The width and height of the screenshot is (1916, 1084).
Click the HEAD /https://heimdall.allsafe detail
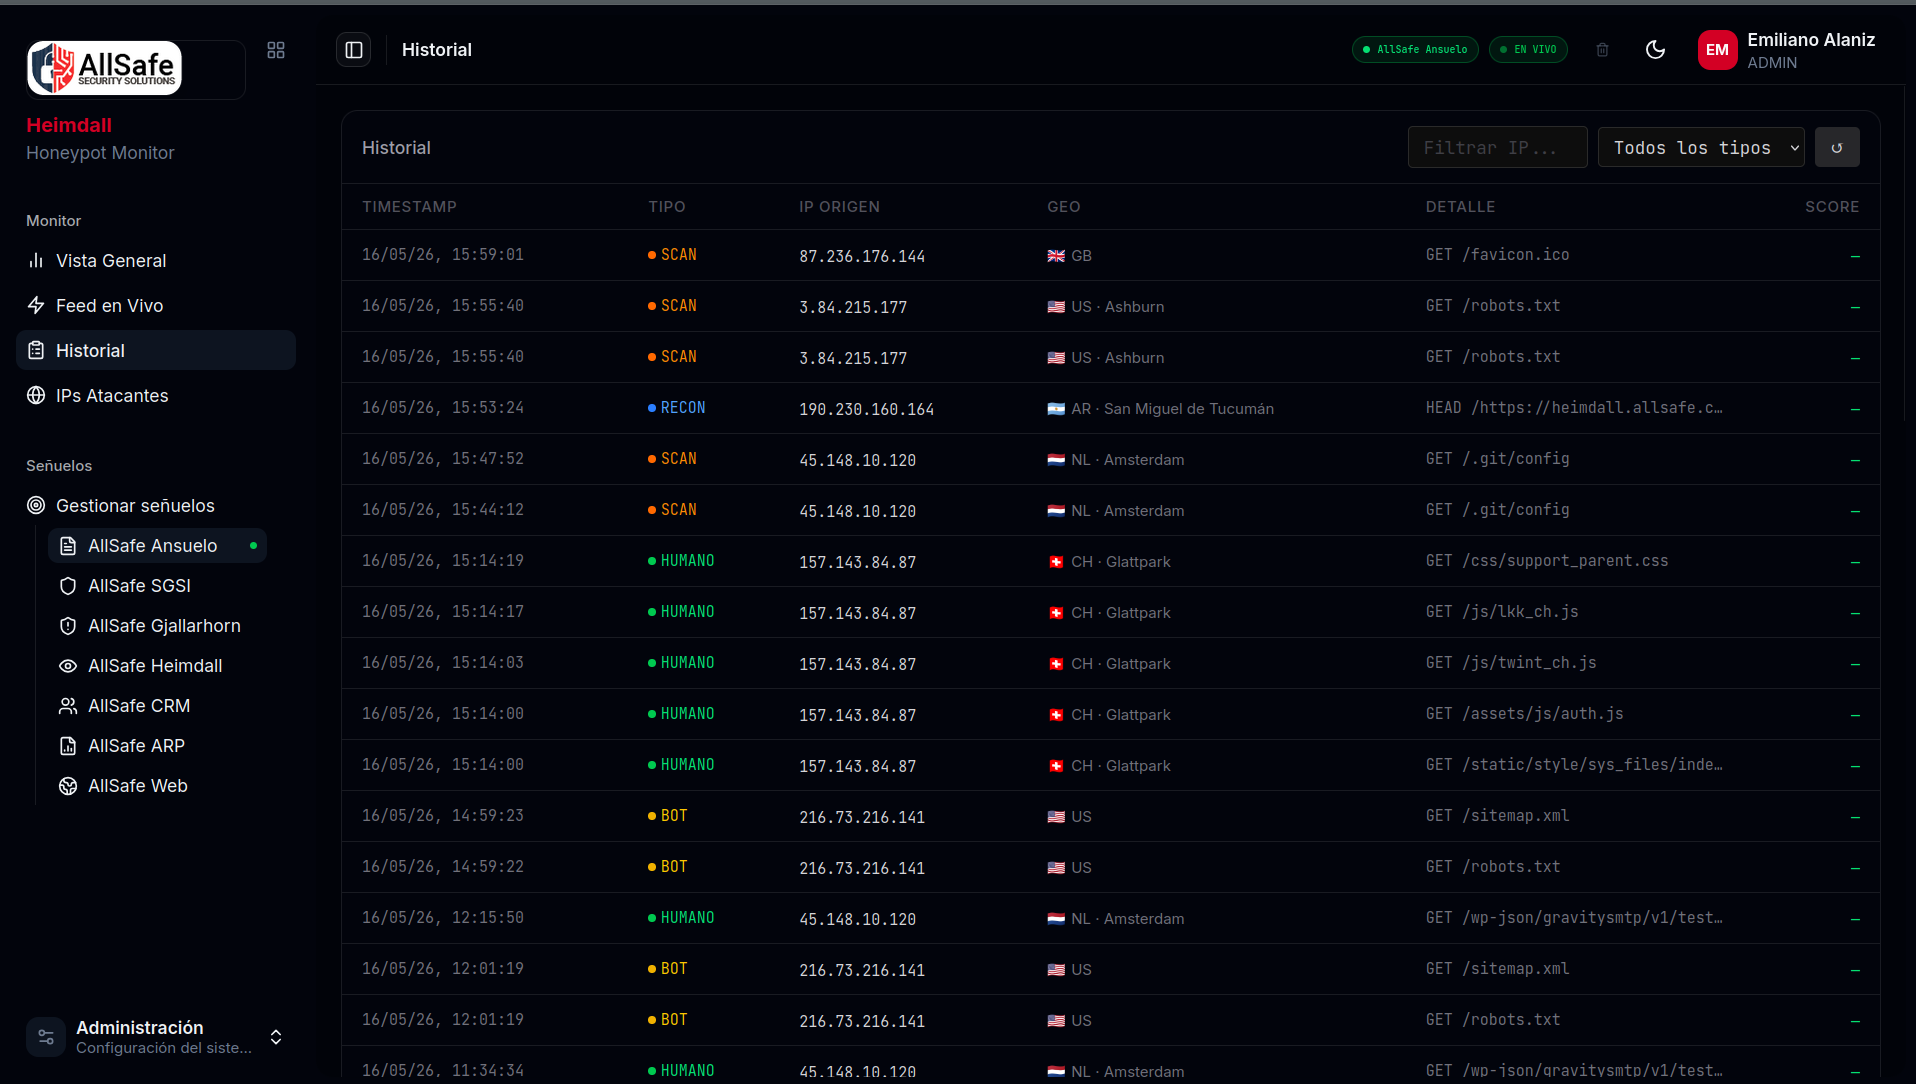tap(1574, 408)
